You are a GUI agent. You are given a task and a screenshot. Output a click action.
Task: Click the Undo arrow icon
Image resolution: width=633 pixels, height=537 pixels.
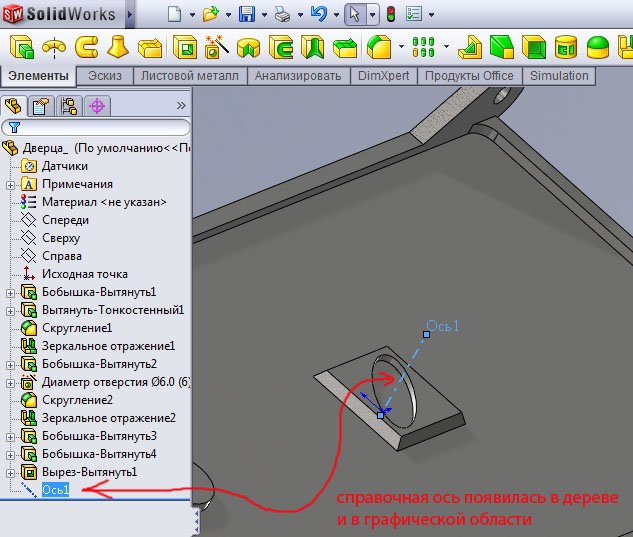coord(318,15)
